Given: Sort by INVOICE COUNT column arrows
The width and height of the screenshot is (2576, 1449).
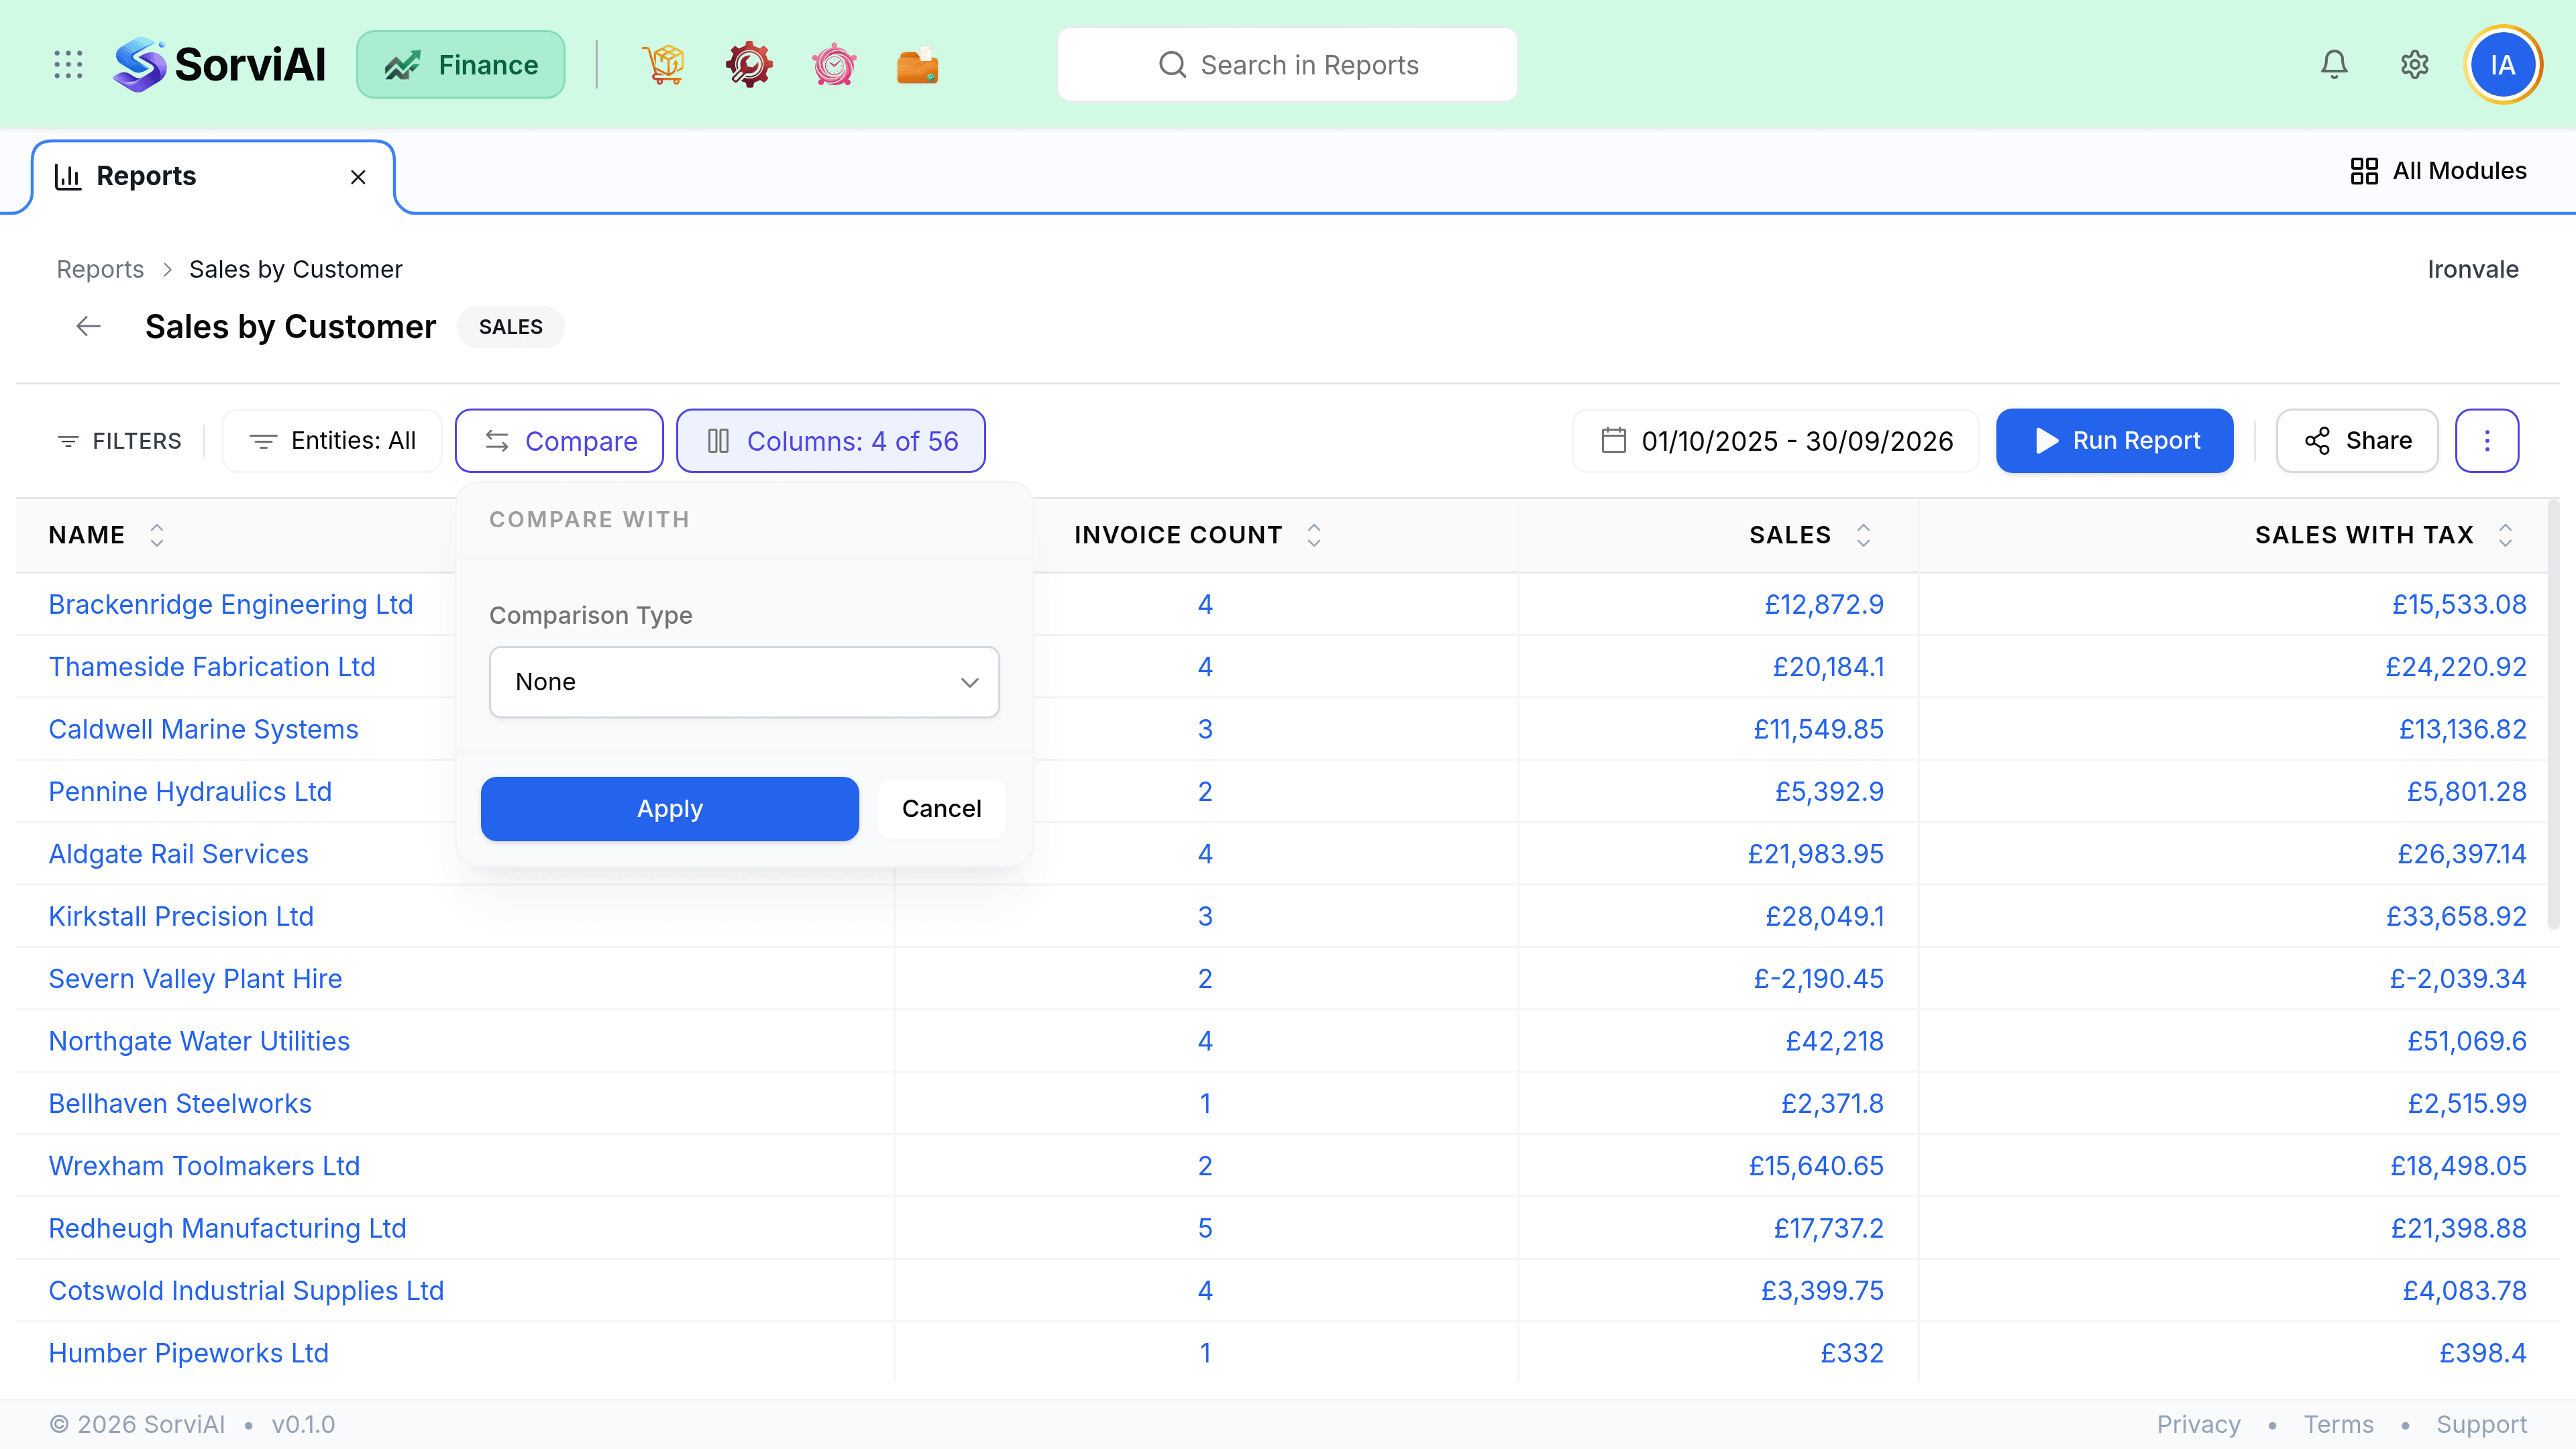Looking at the screenshot, I should 1314,535.
